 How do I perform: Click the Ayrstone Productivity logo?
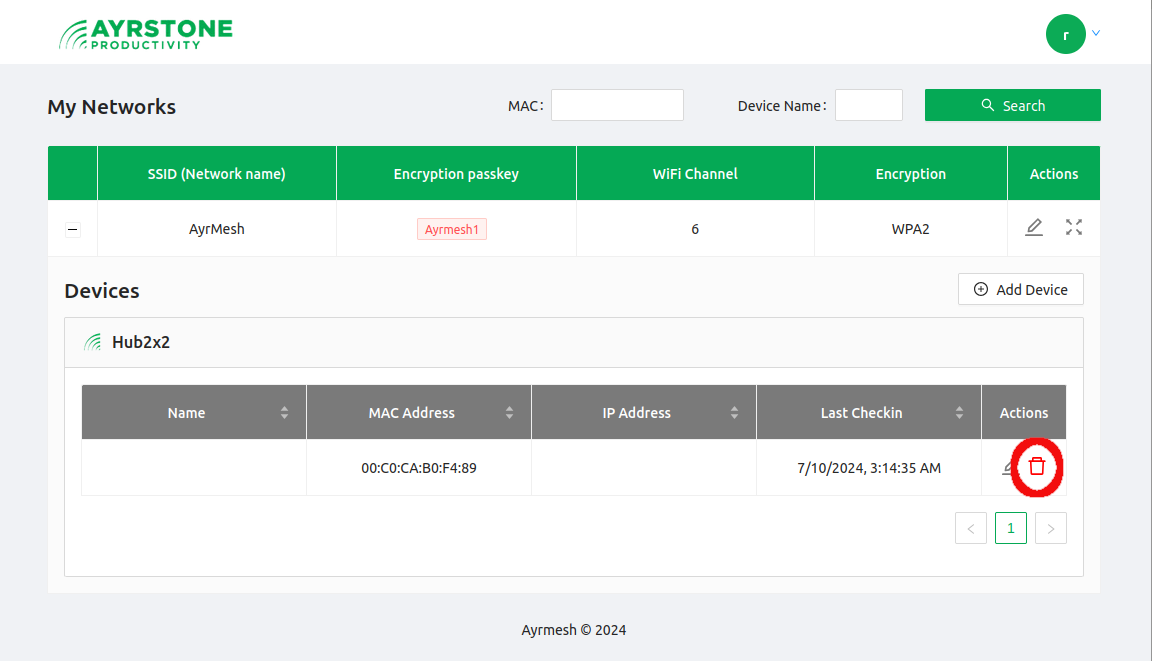pos(145,35)
